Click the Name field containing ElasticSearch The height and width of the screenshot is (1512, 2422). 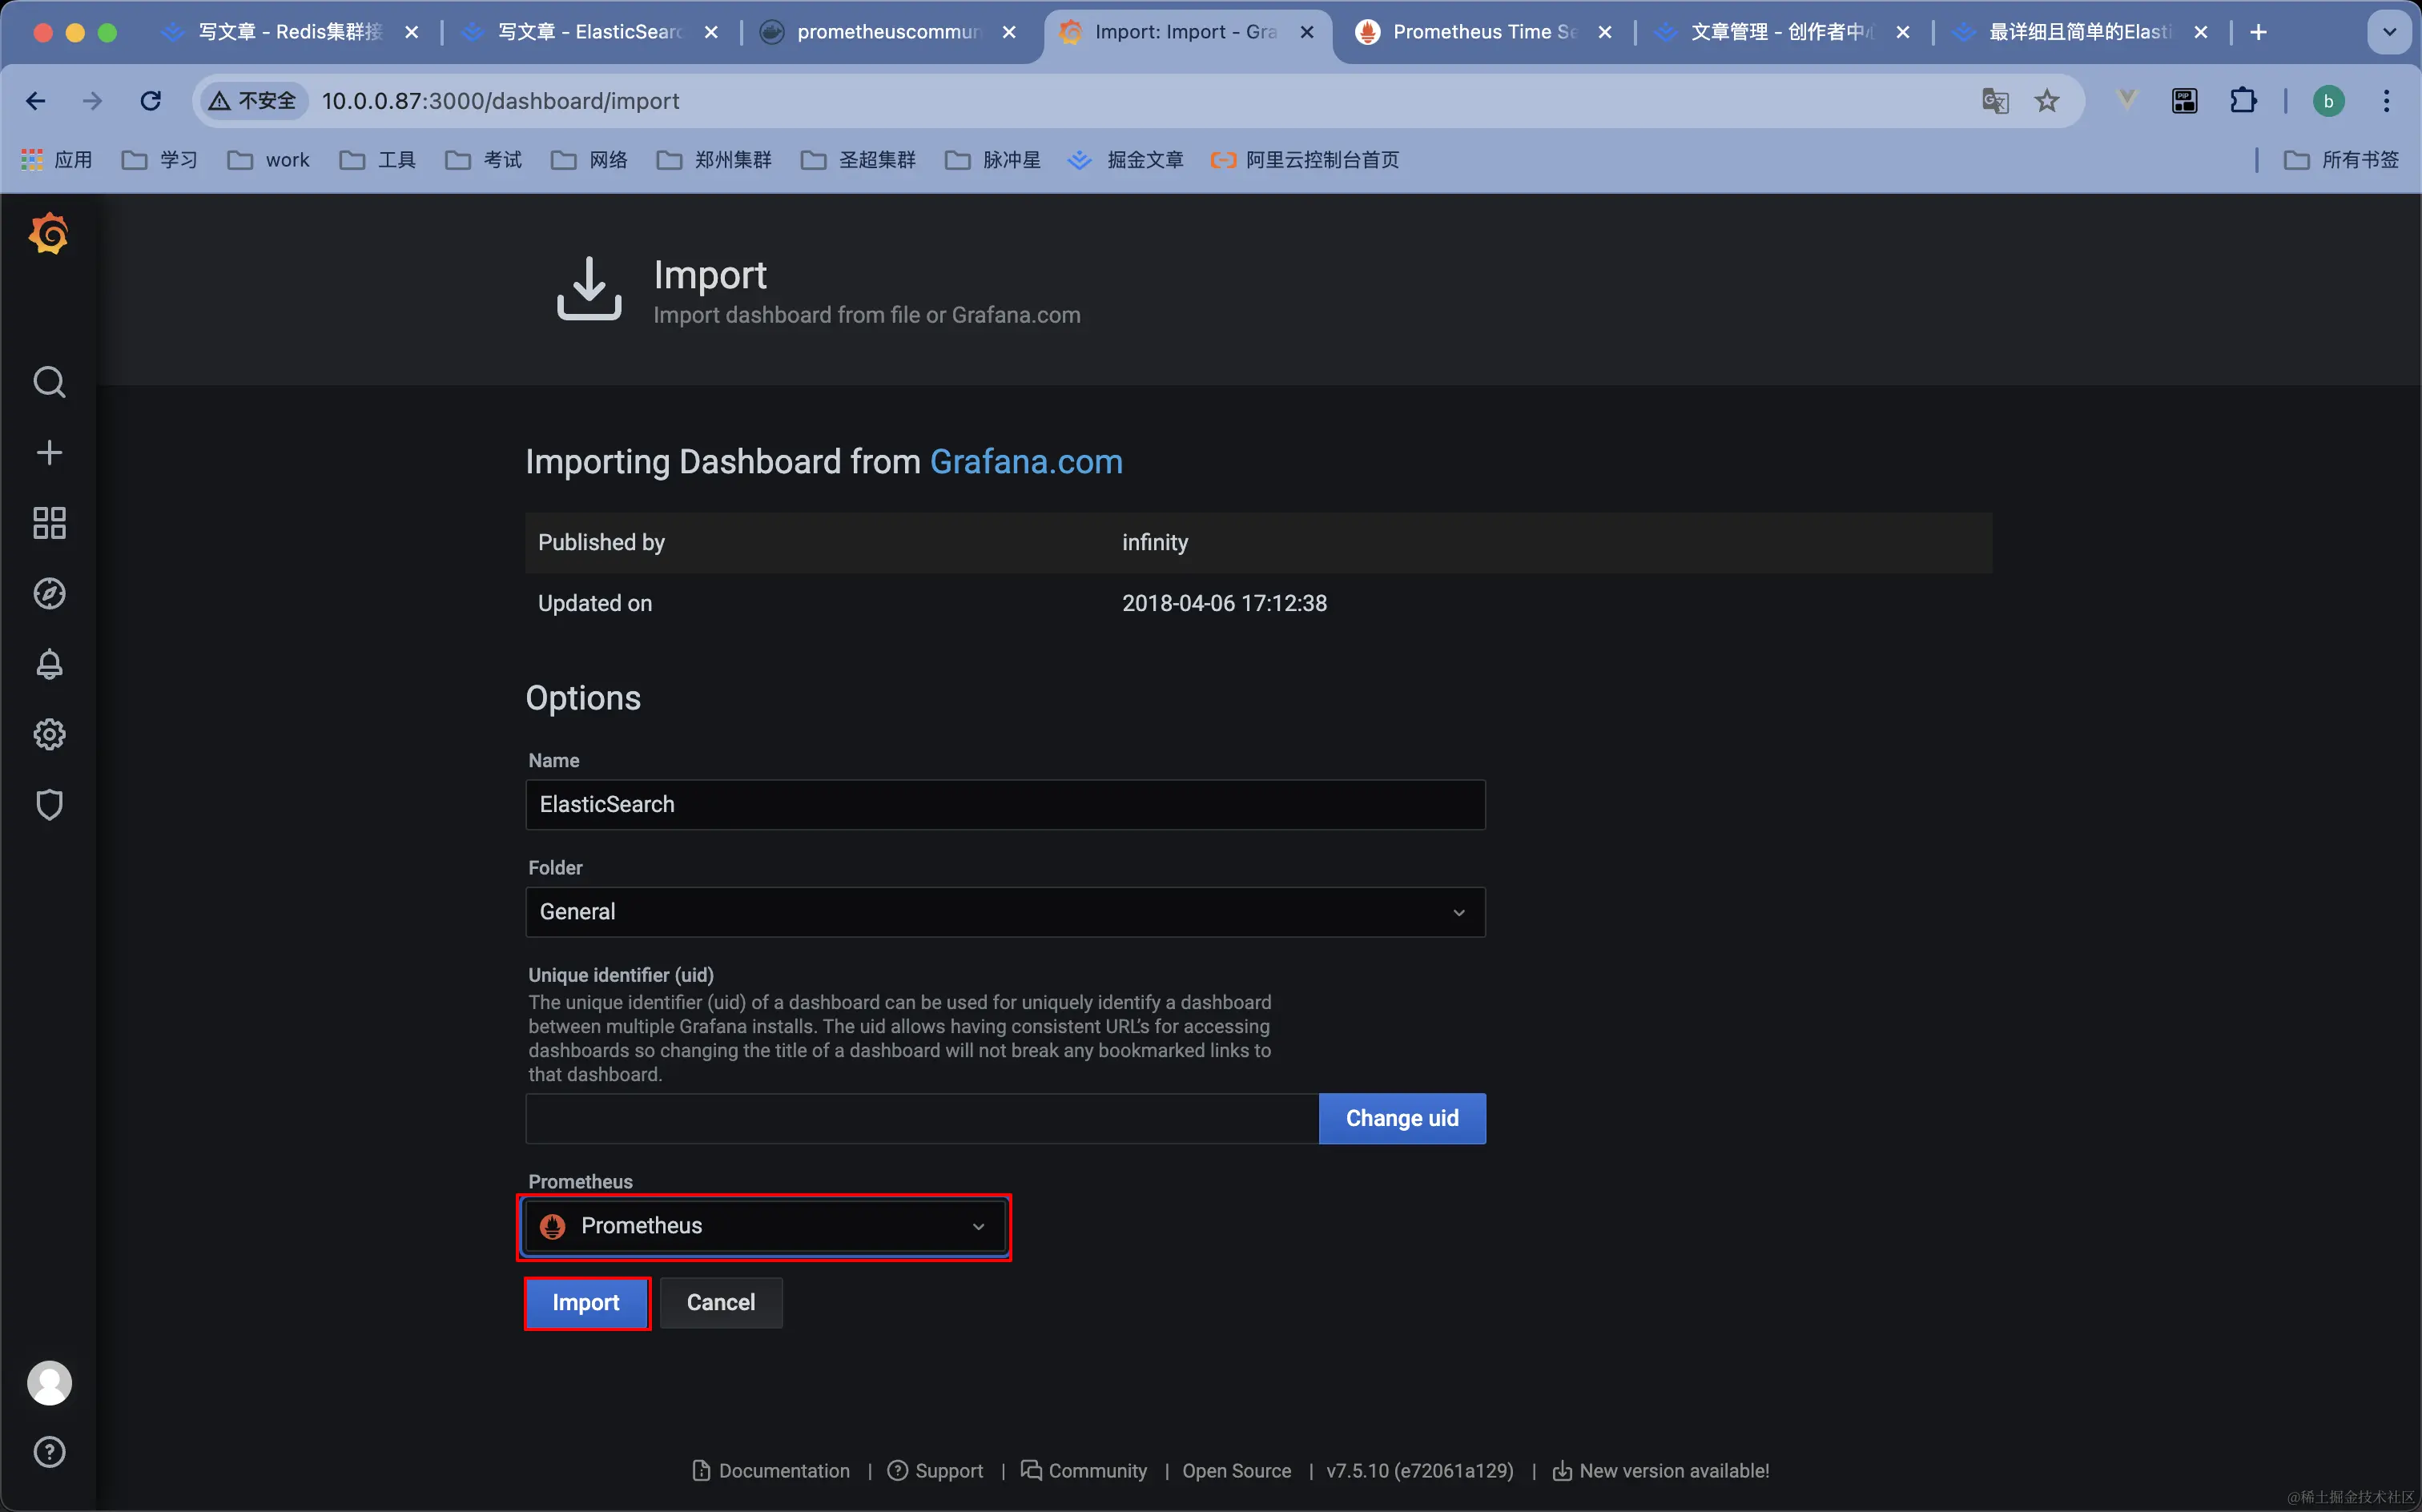pos(1005,805)
